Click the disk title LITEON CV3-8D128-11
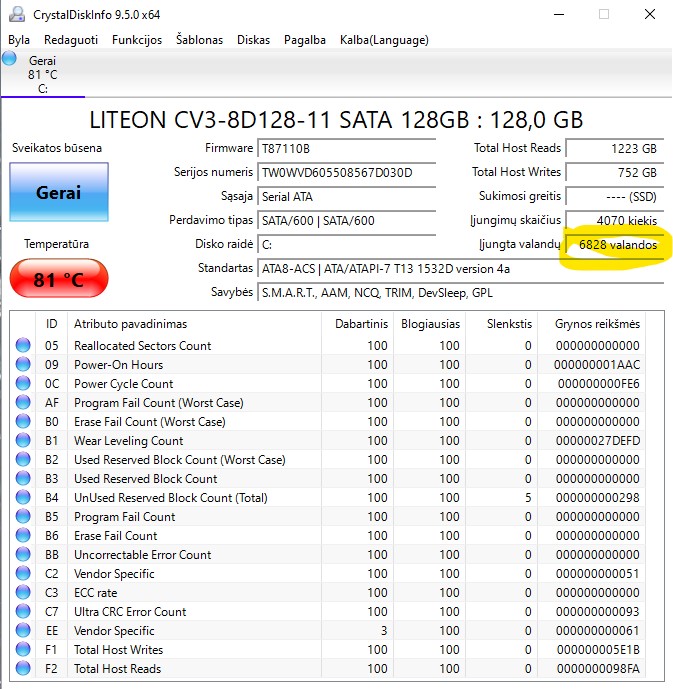Viewport: 673px width, 689px height. coord(336,120)
